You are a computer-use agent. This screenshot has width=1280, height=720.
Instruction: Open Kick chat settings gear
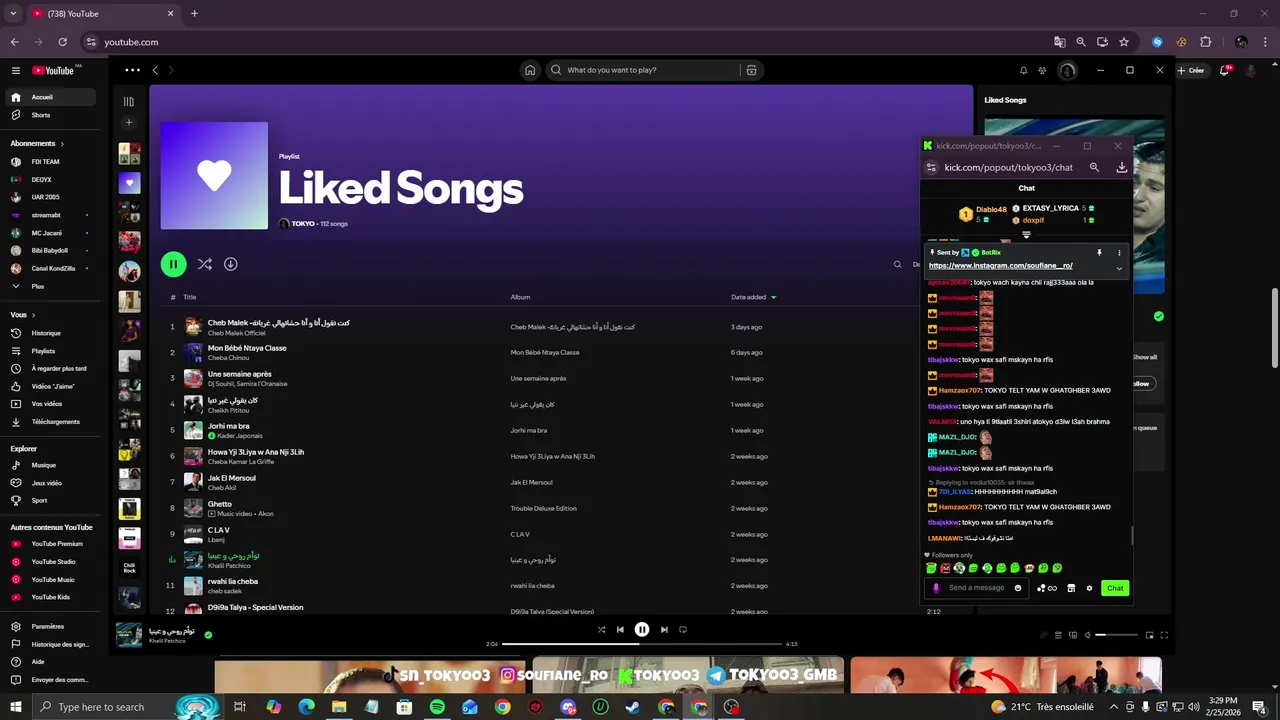pyautogui.click(x=1089, y=588)
